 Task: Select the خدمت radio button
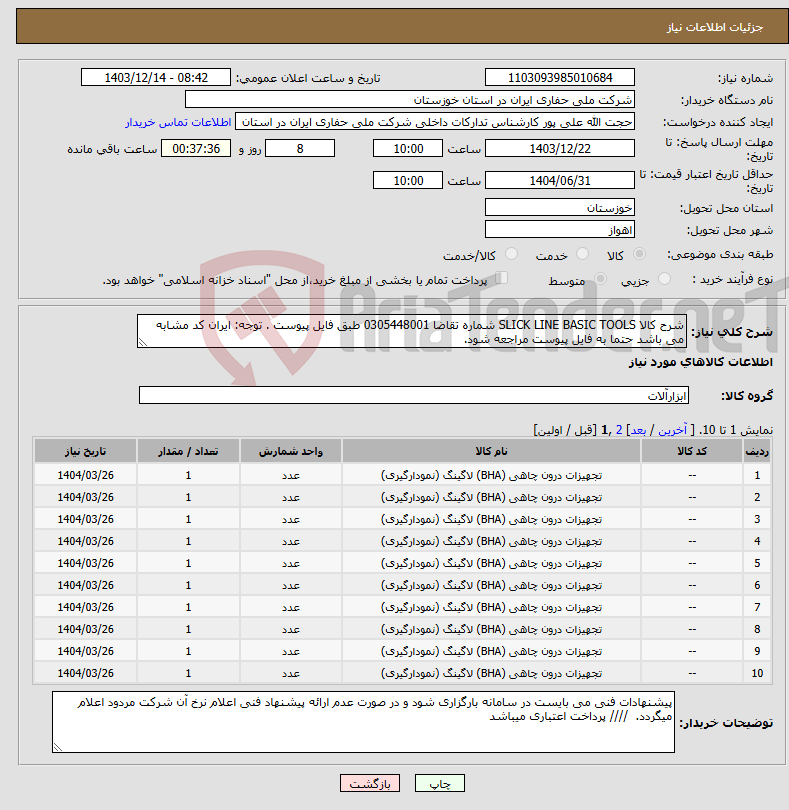click(x=582, y=254)
